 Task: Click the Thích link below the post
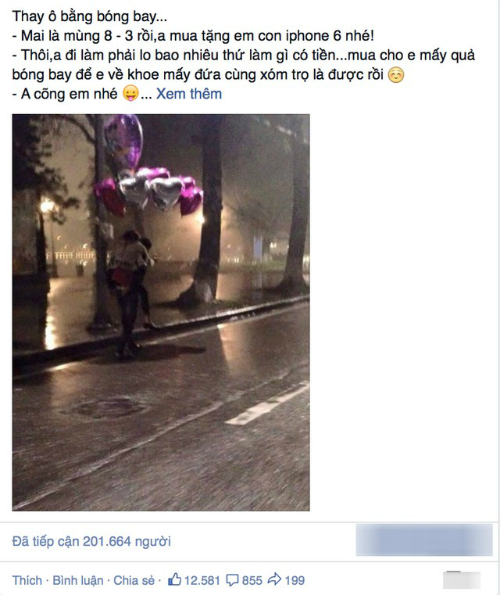27,580
